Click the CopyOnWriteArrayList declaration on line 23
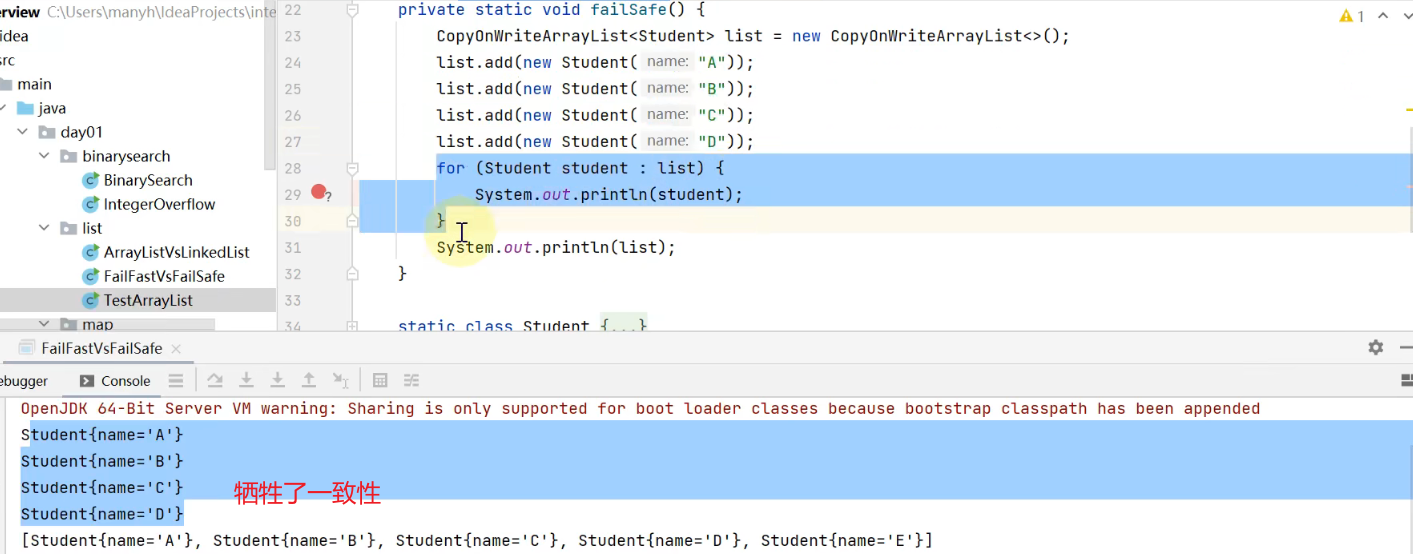This screenshot has width=1413, height=554. (x=753, y=36)
